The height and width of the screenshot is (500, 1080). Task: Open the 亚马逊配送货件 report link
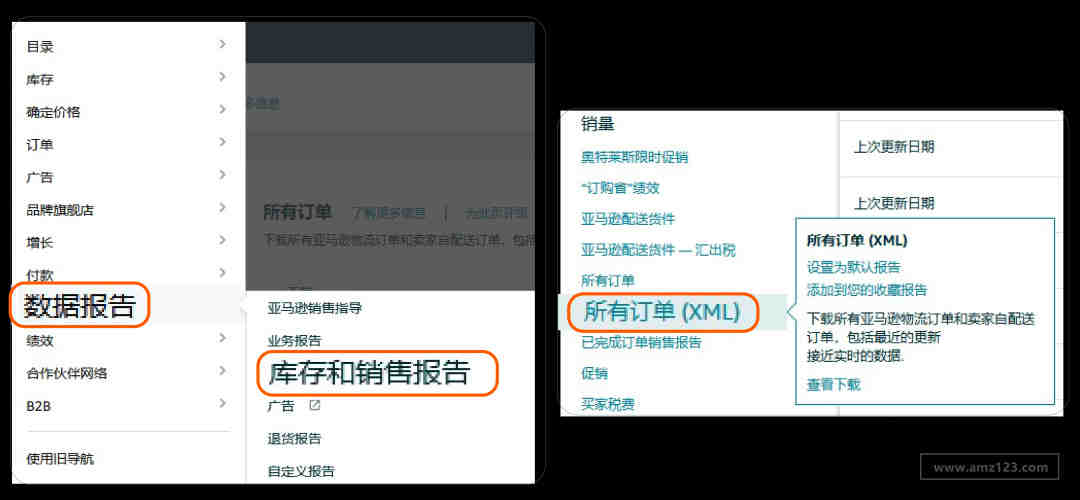[628, 219]
